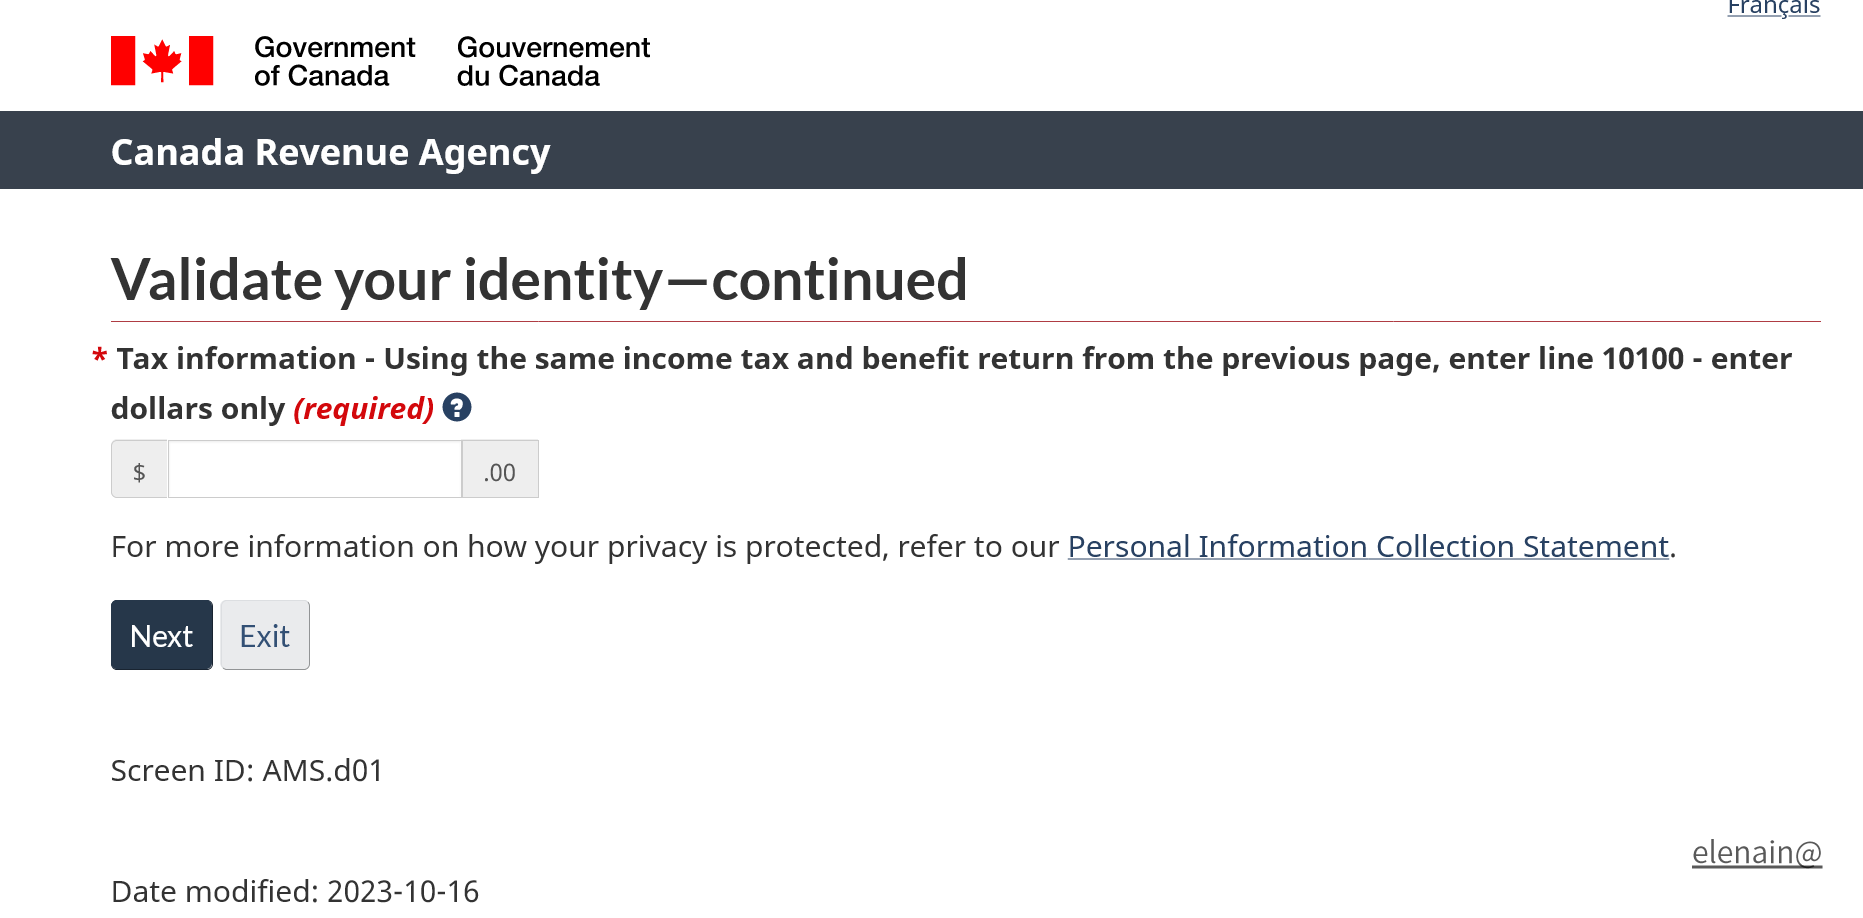Focus the line 10100 amount field

coord(315,469)
